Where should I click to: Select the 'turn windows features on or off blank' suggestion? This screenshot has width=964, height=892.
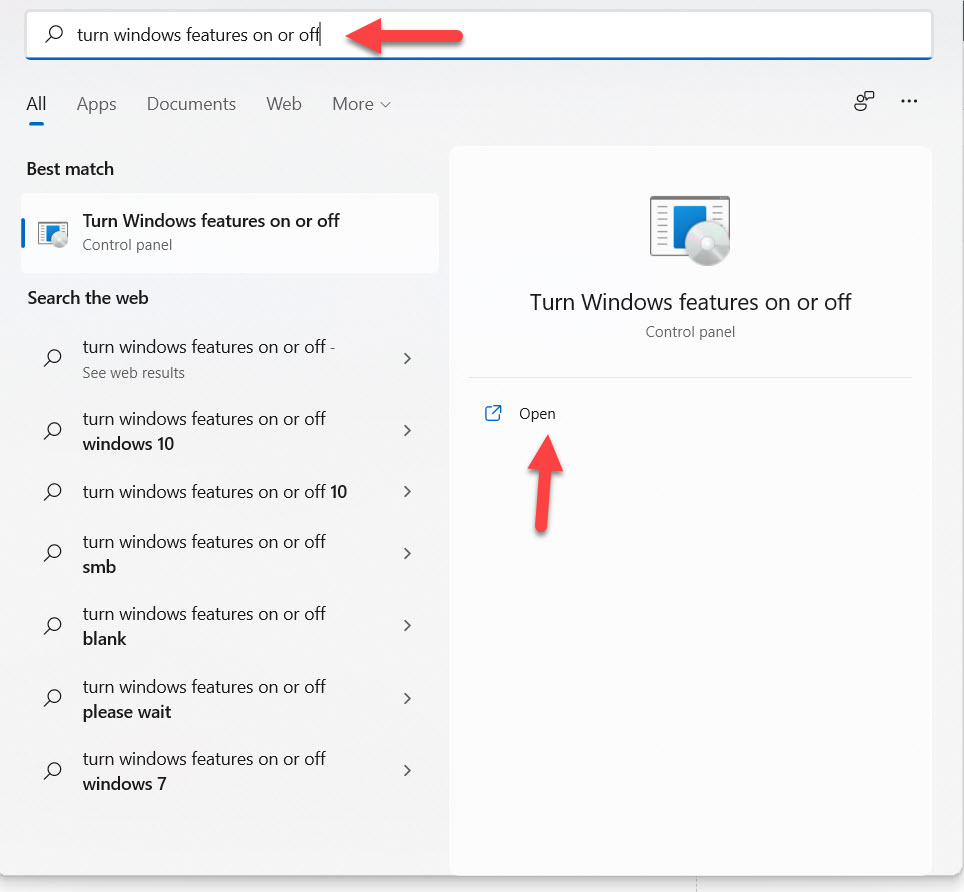coord(204,626)
